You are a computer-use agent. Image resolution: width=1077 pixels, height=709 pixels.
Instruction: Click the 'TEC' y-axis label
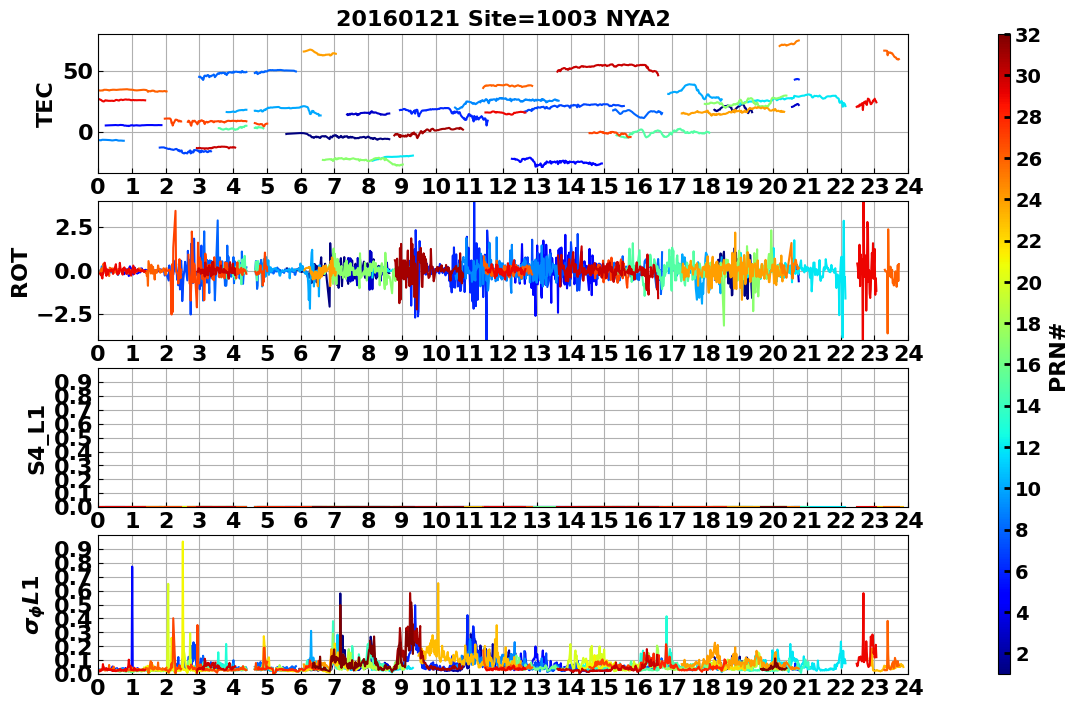click(45, 104)
